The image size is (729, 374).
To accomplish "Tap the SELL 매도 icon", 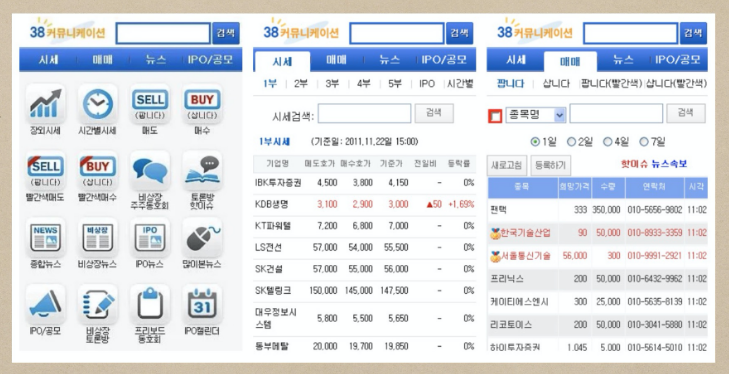I will tap(150, 103).
